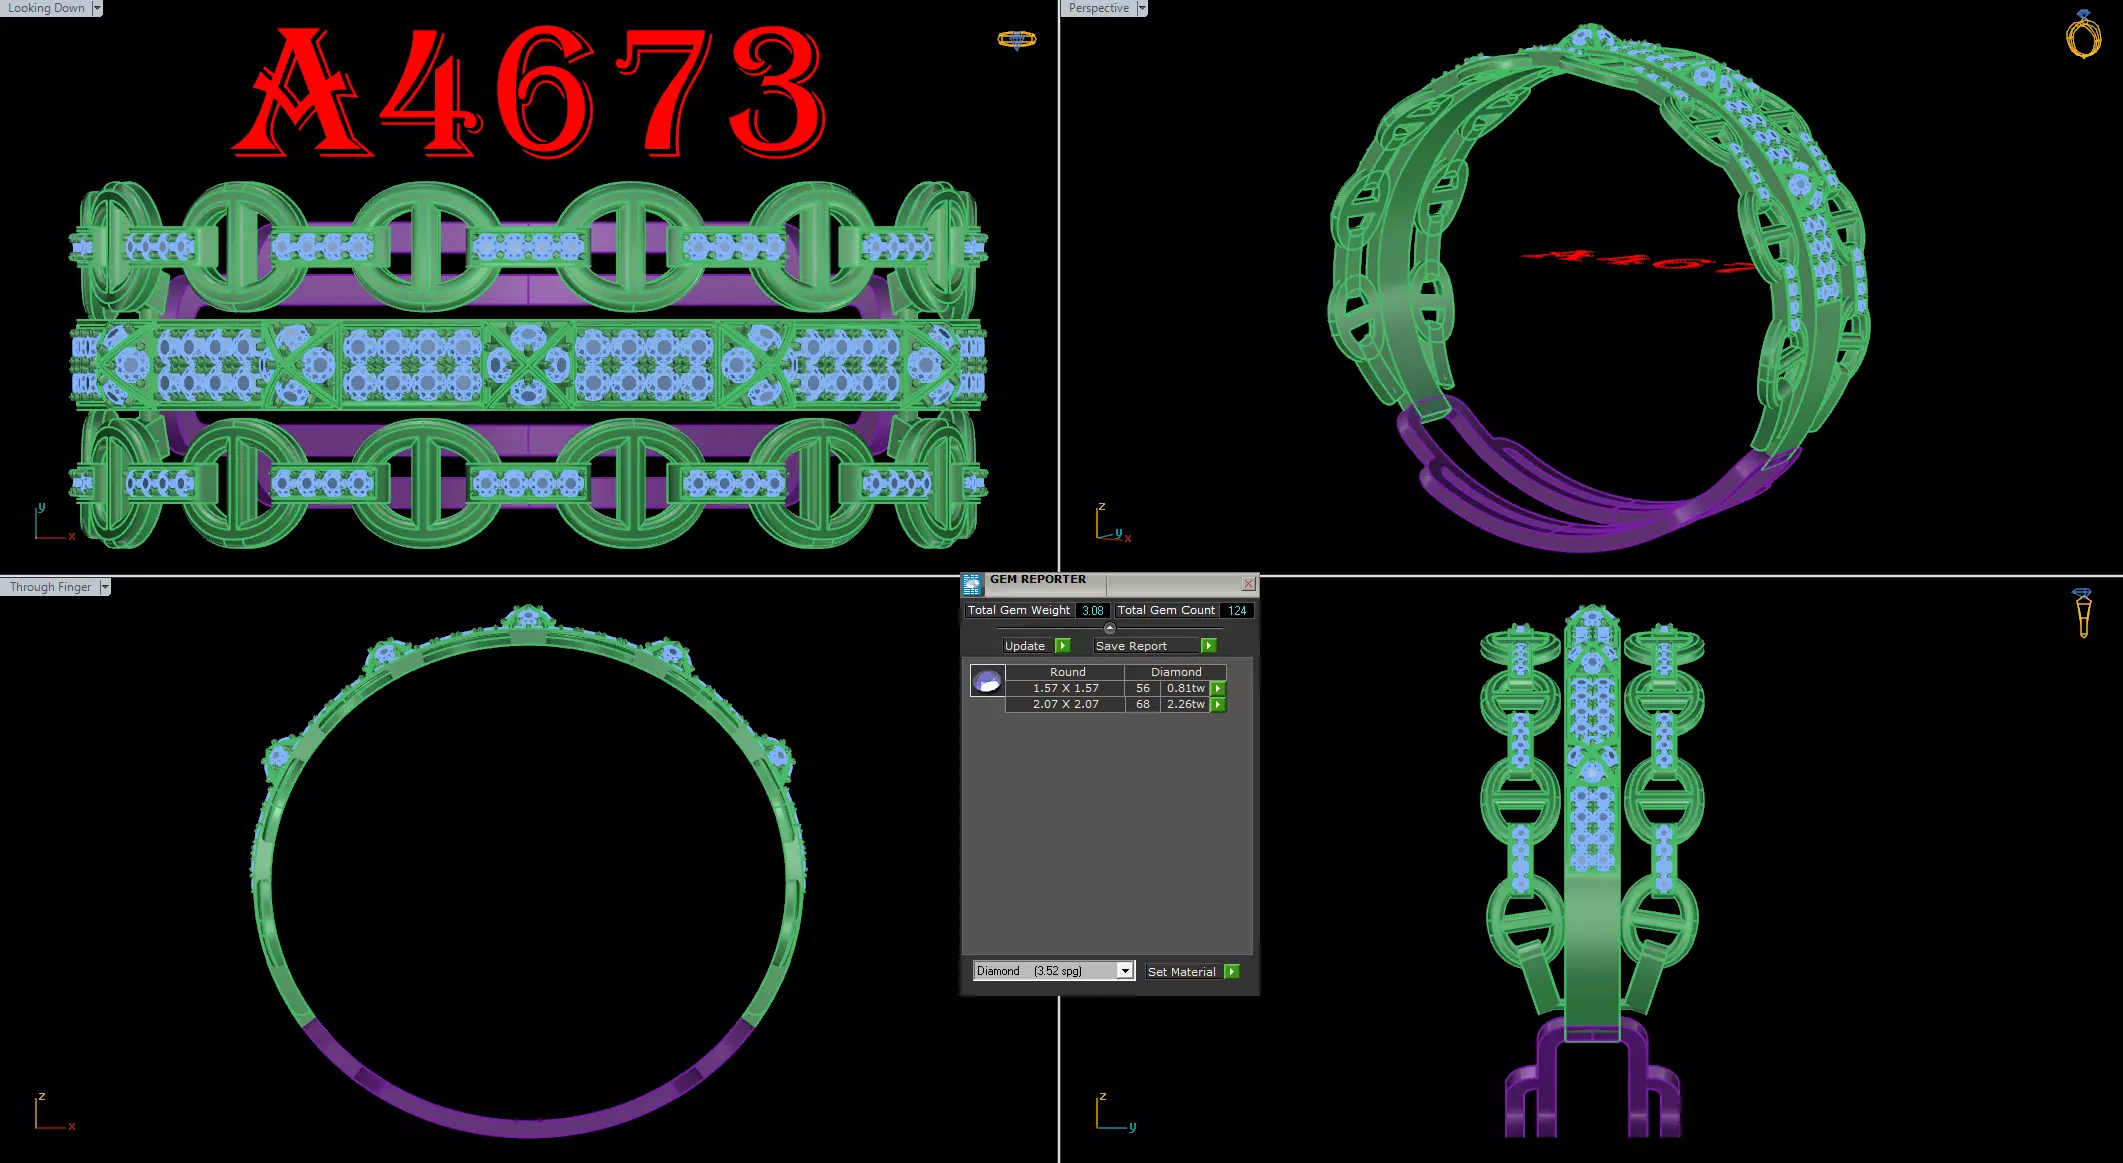Select the 1.57 X 1.57 gem size row
This screenshot has height=1163, width=2123.
pyautogui.click(x=1066, y=688)
